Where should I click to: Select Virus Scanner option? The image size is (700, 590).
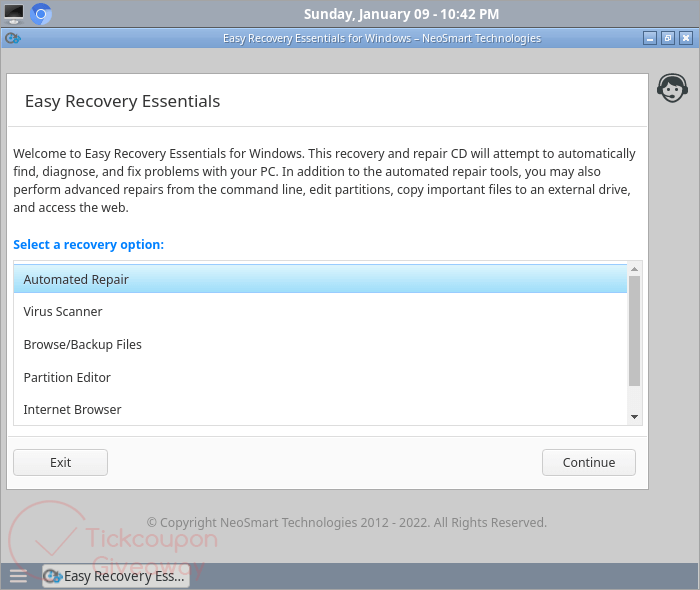point(320,312)
